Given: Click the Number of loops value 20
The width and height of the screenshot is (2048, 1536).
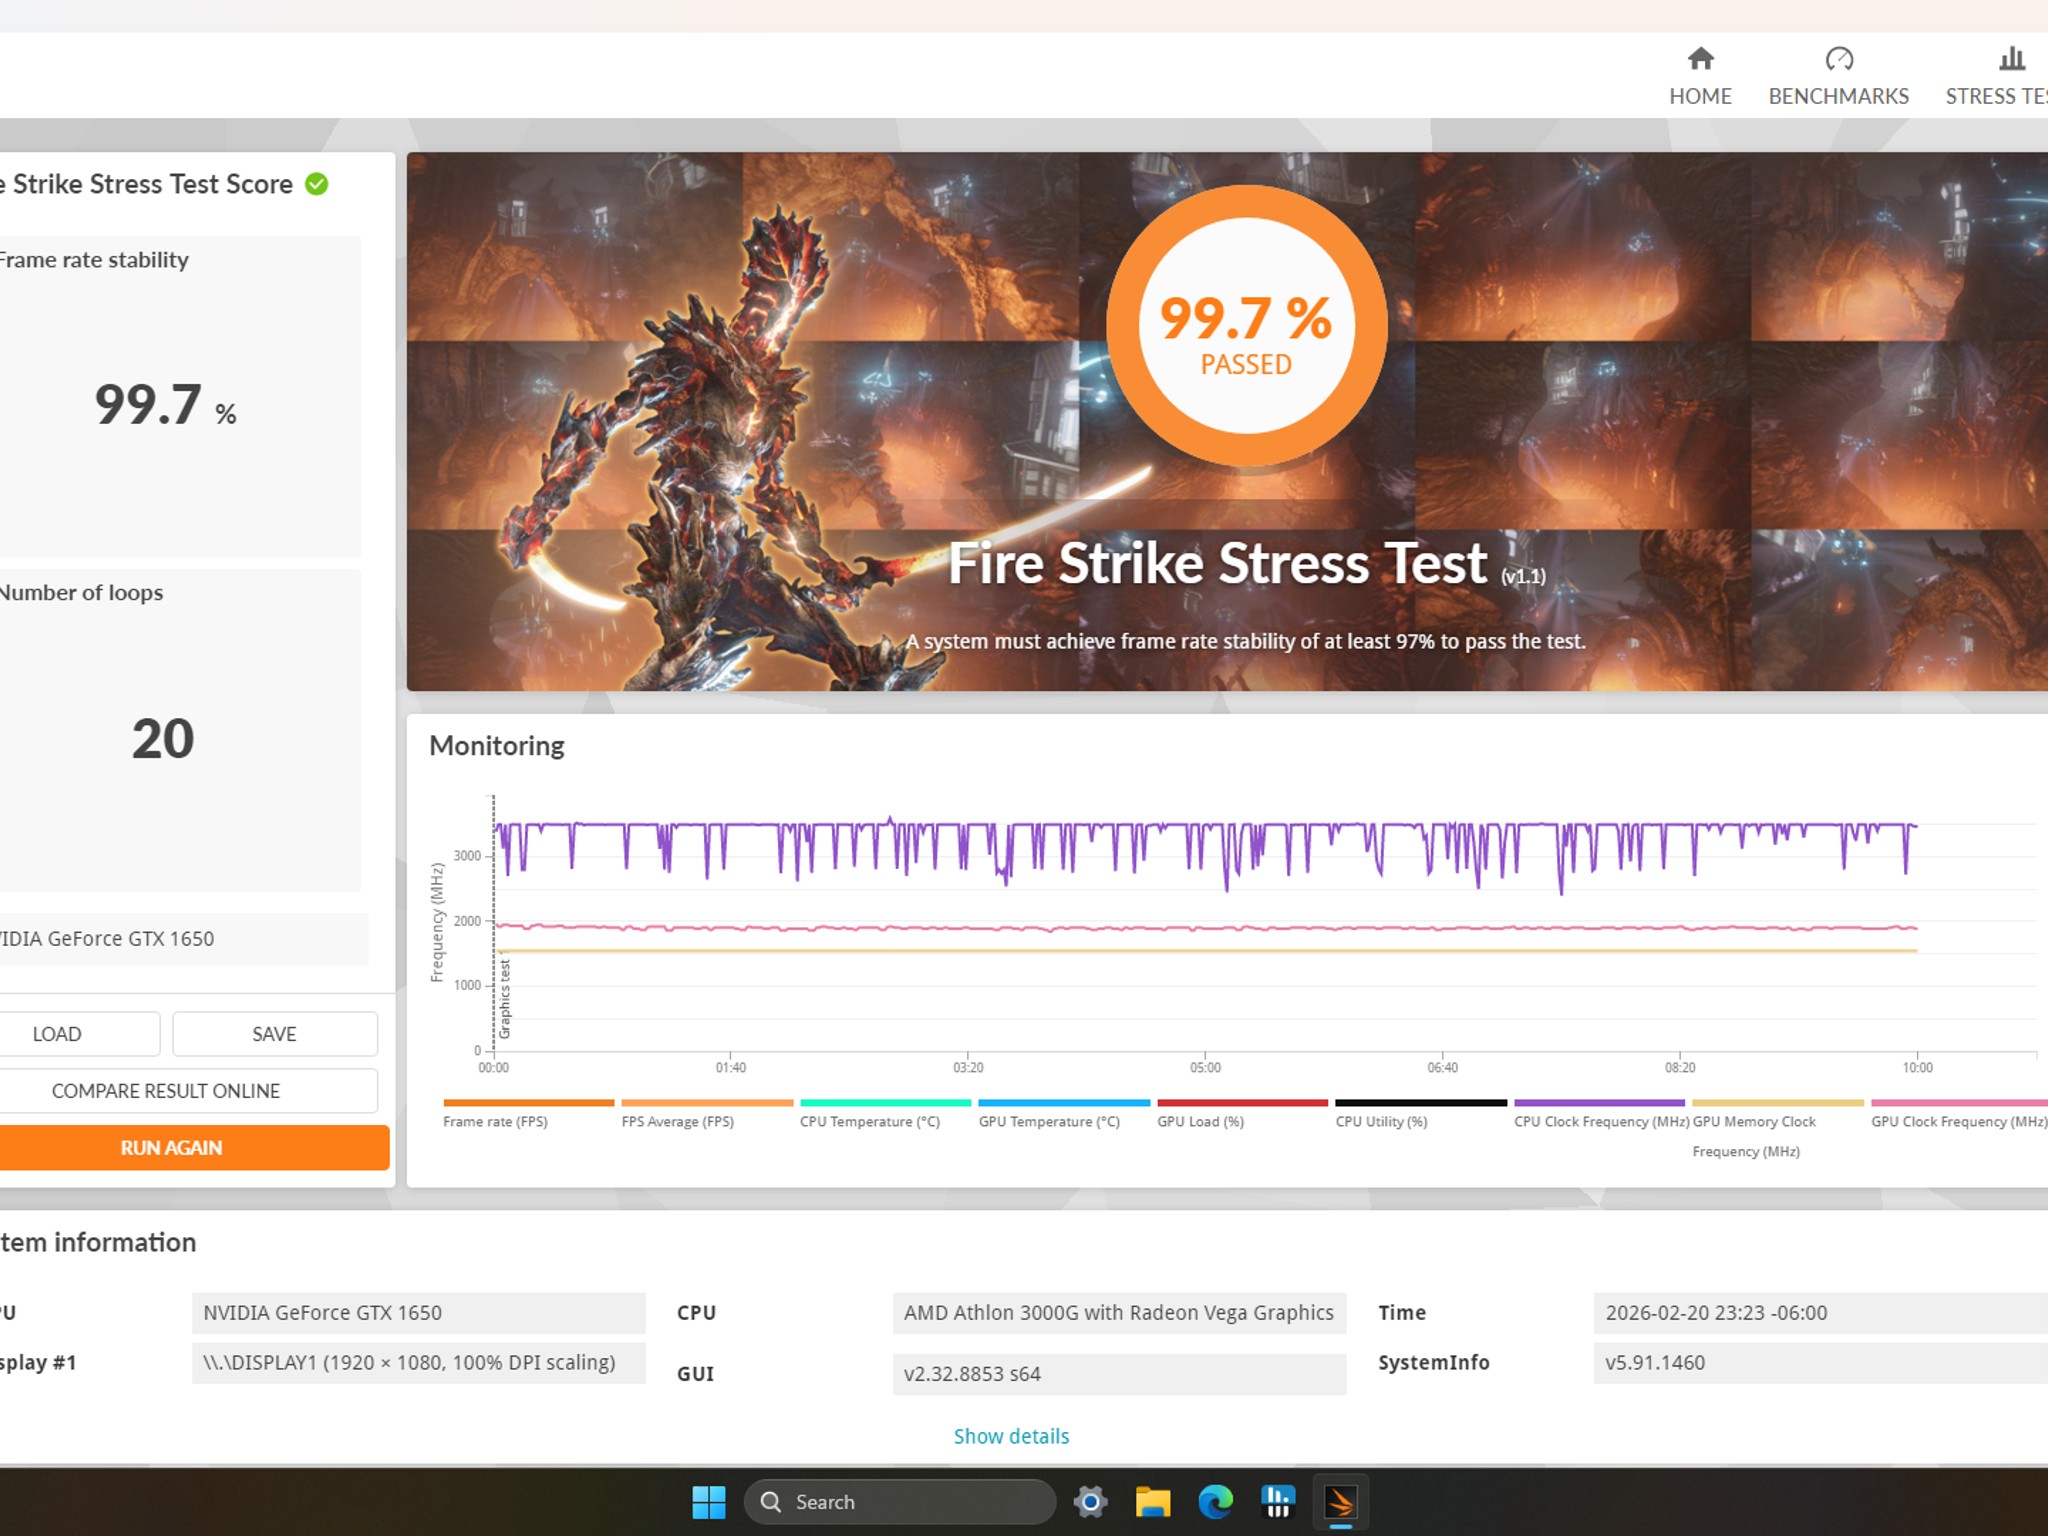Looking at the screenshot, I should tap(163, 739).
